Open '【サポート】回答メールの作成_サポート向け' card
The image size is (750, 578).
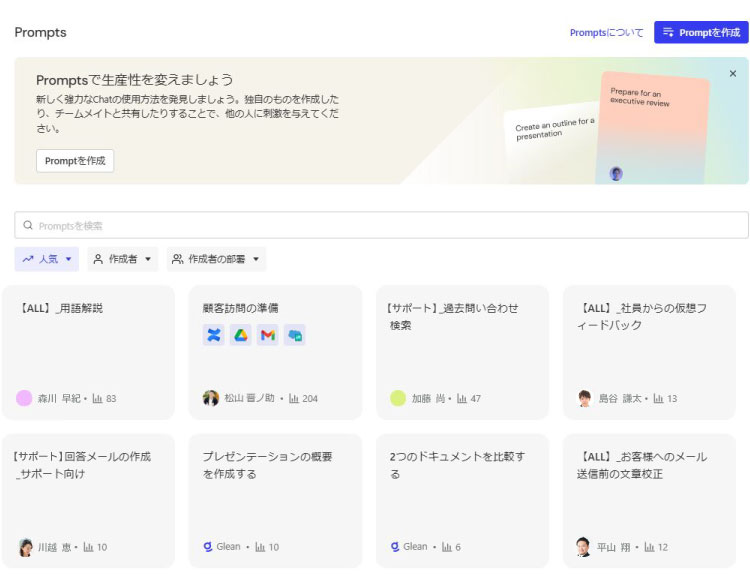(88, 500)
